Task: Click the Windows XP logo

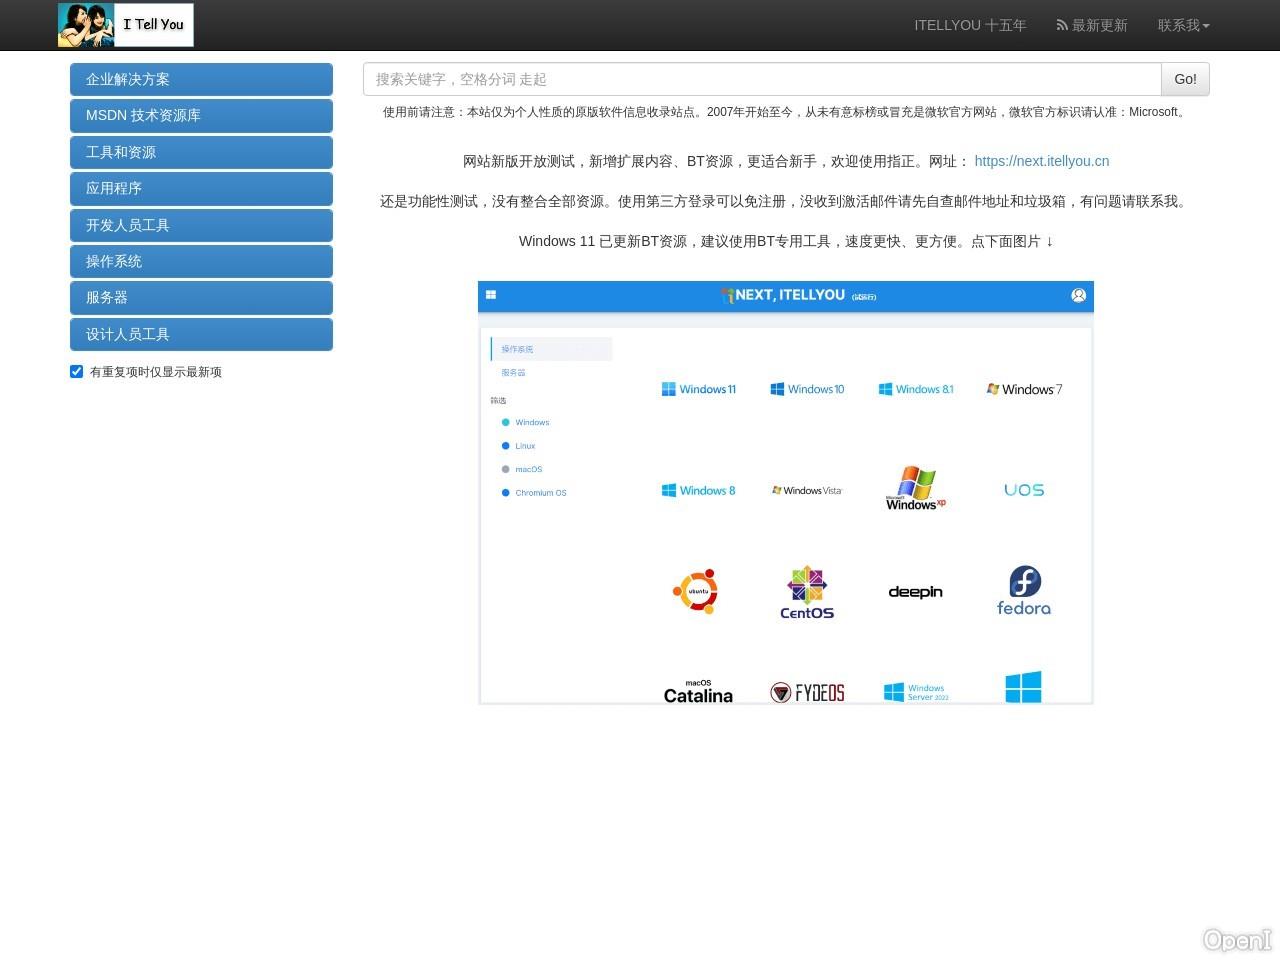Action: (x=913, y=488)
